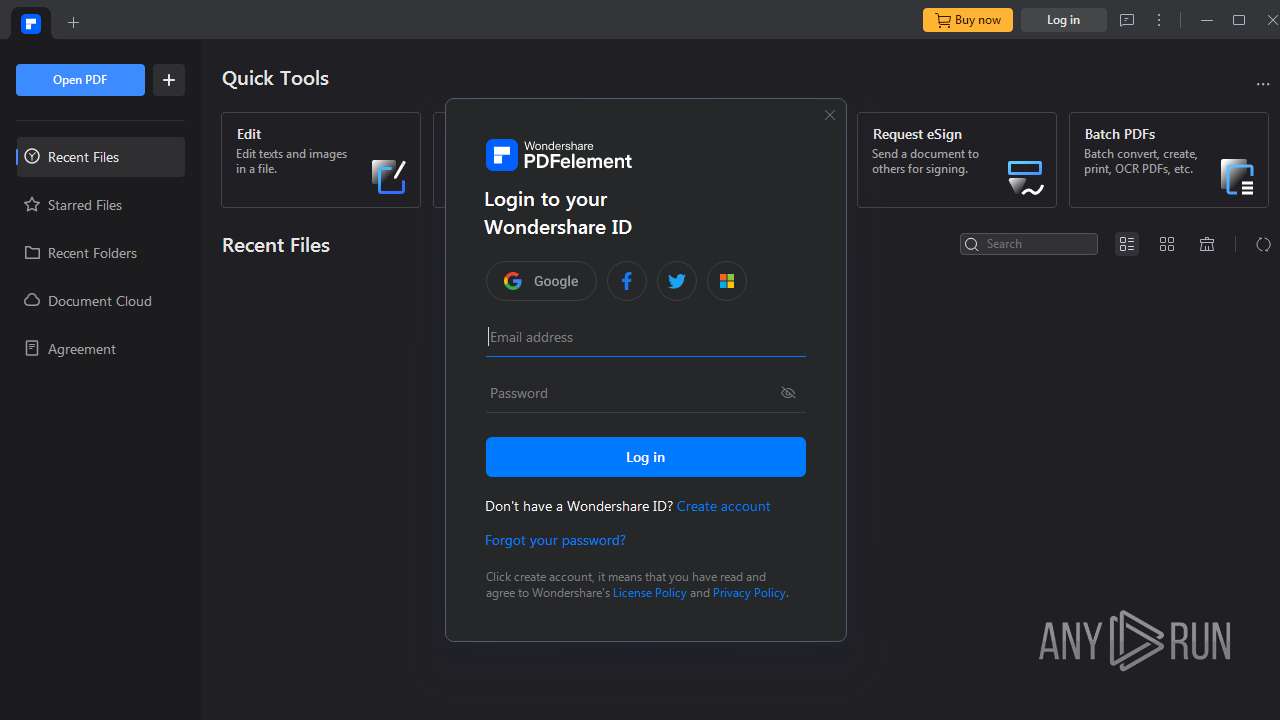Open the Privacy Policy link

749,593
